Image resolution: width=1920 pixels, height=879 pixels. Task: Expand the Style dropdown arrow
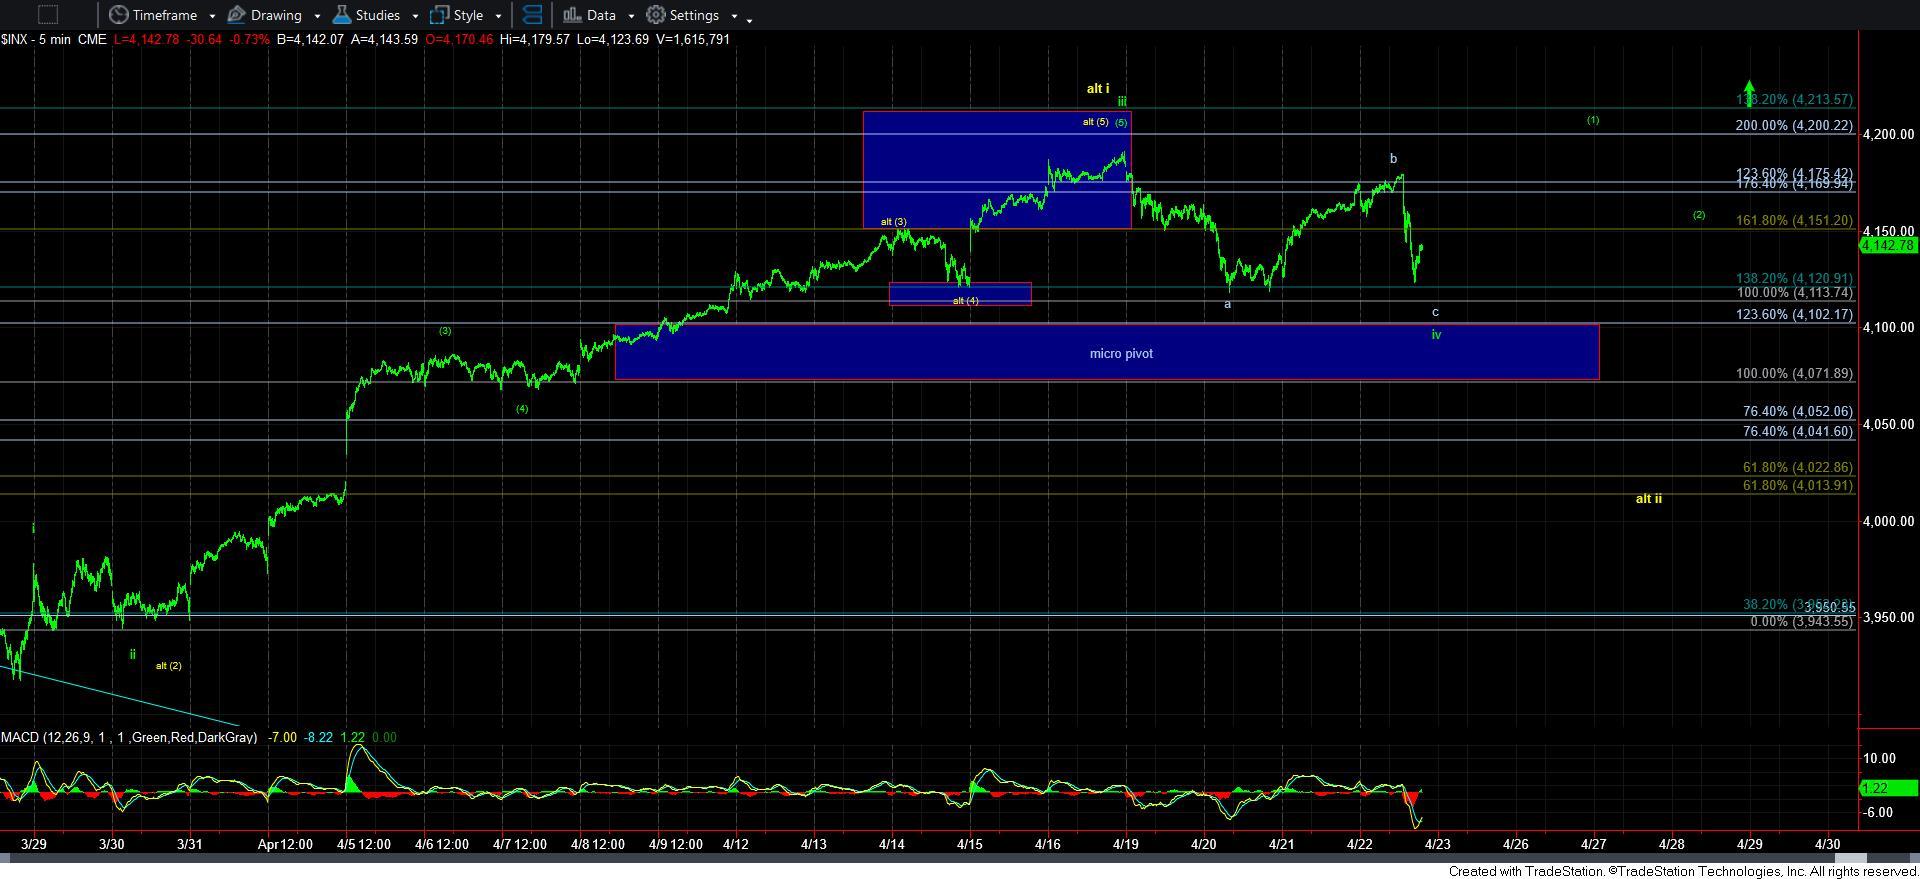(x=498, y=17)
